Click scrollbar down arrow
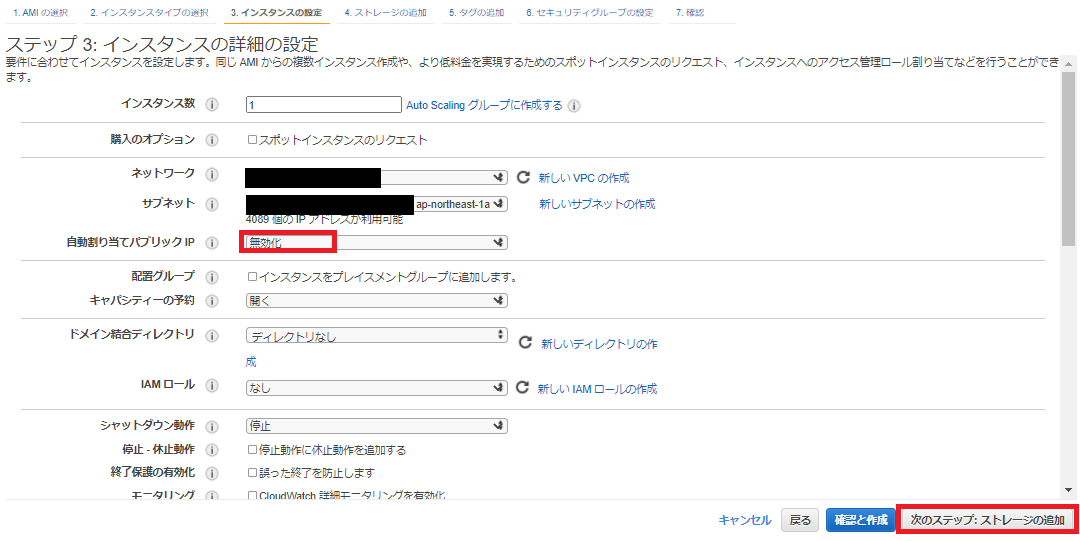1080x541 pixels. (1068, 490)
